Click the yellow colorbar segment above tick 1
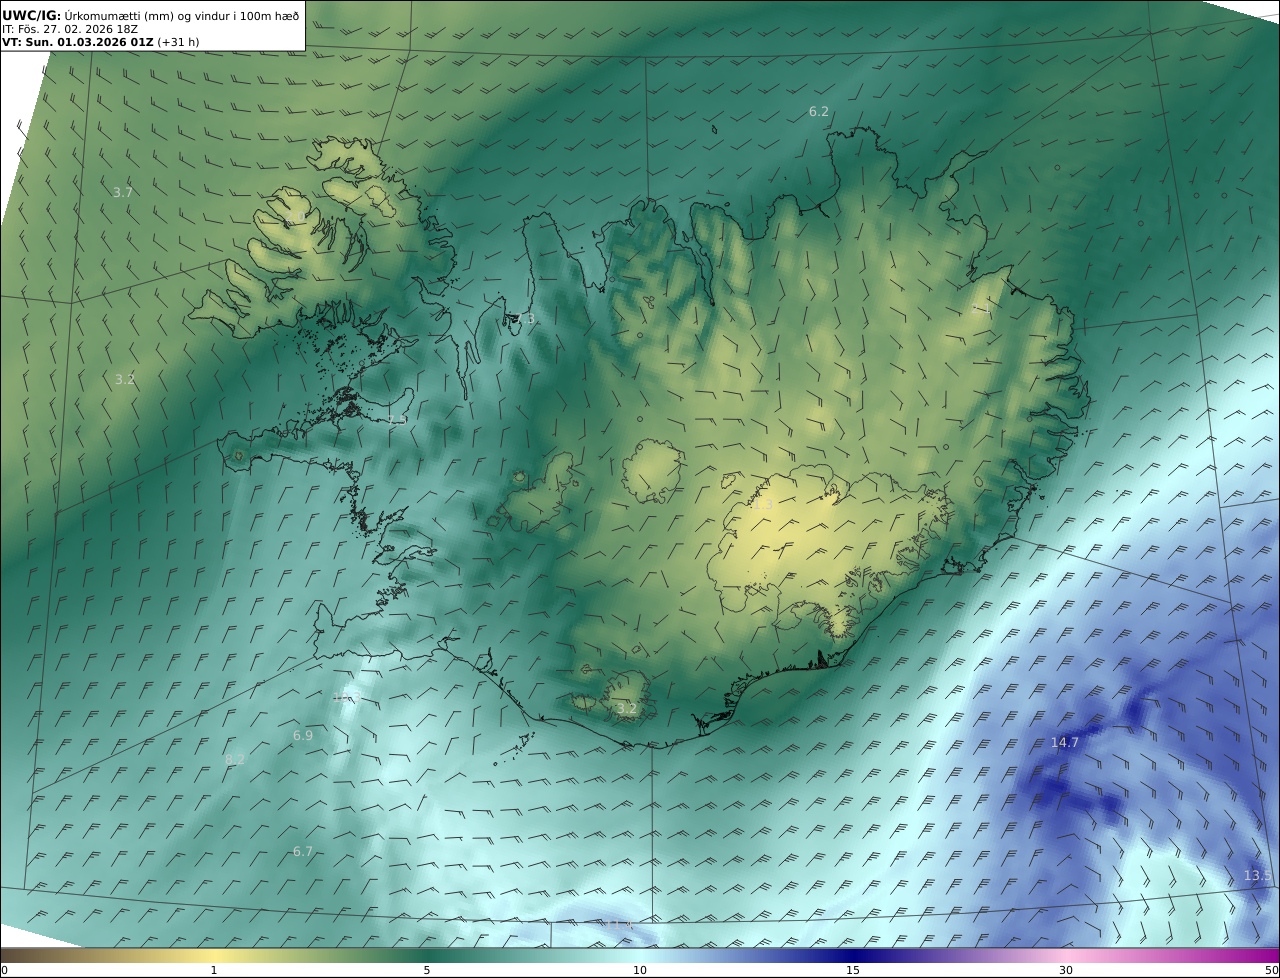This screenshot has width=1280, height=978. pos(214,955)
